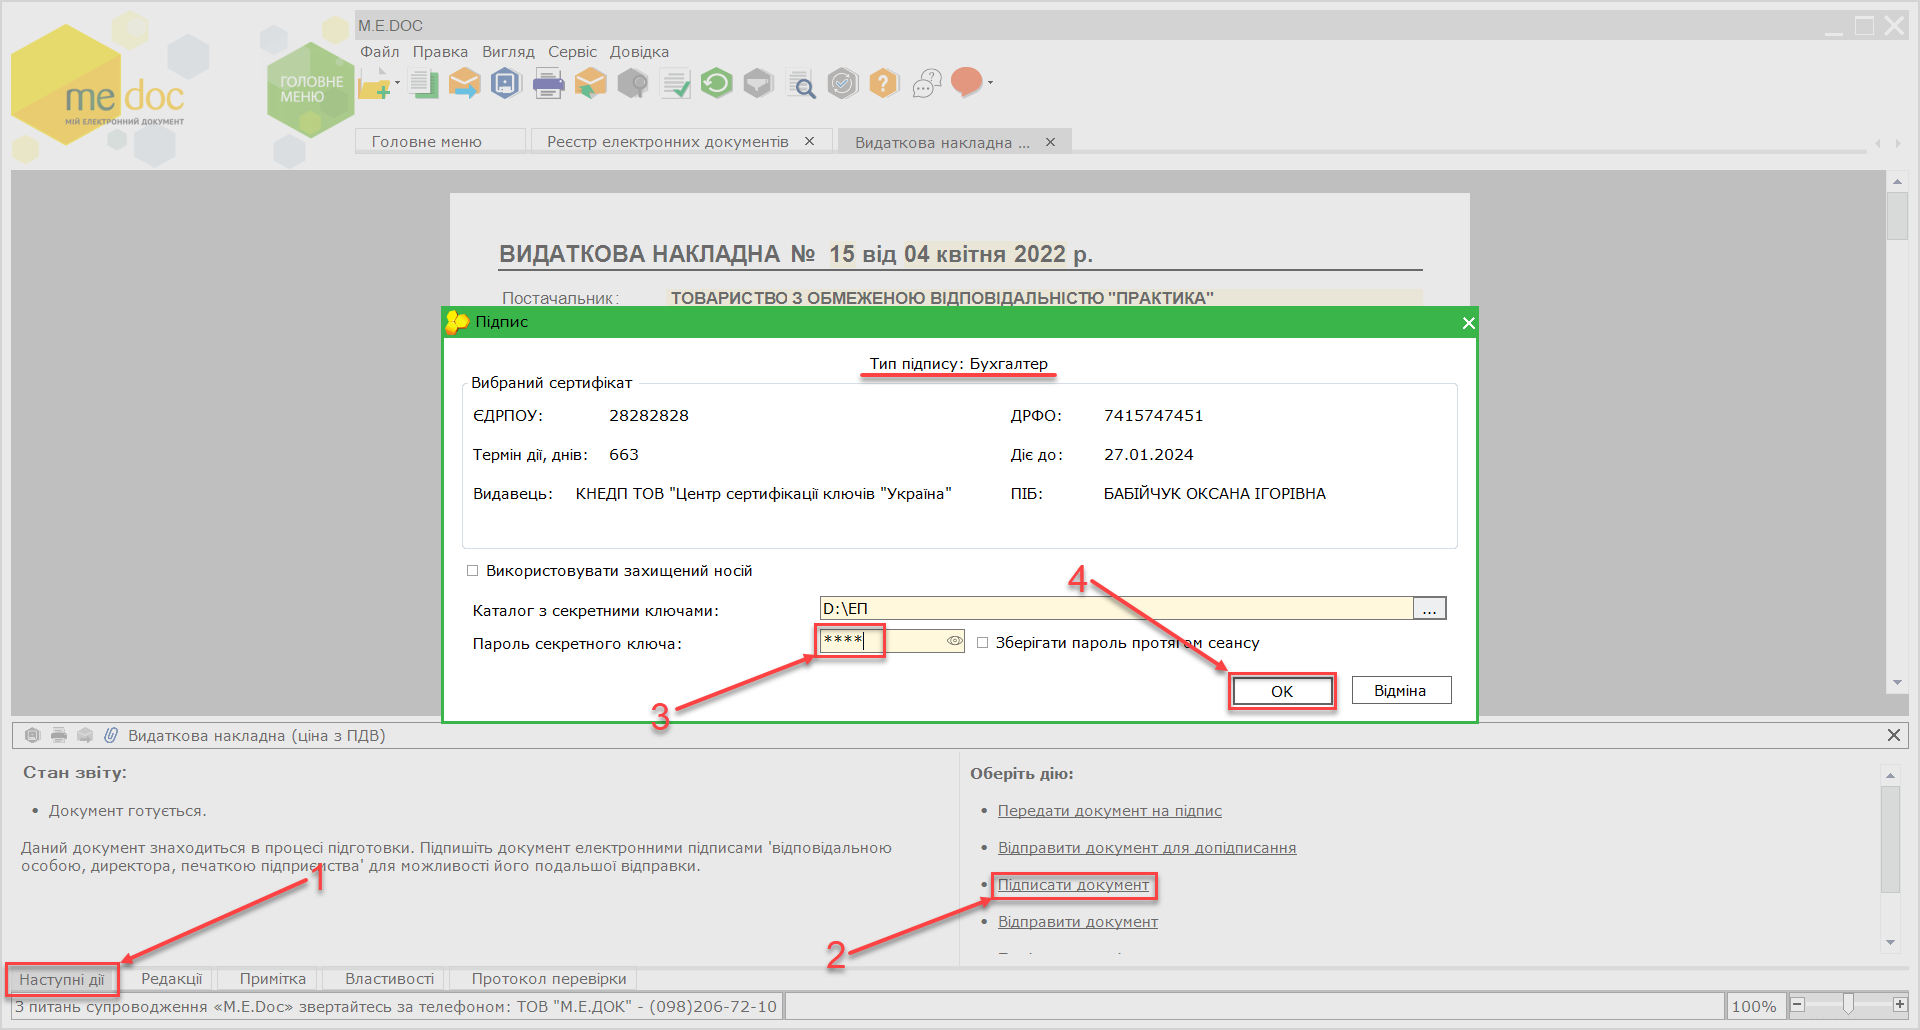Cancel signing with the Відміна button

pos(1401,691)
